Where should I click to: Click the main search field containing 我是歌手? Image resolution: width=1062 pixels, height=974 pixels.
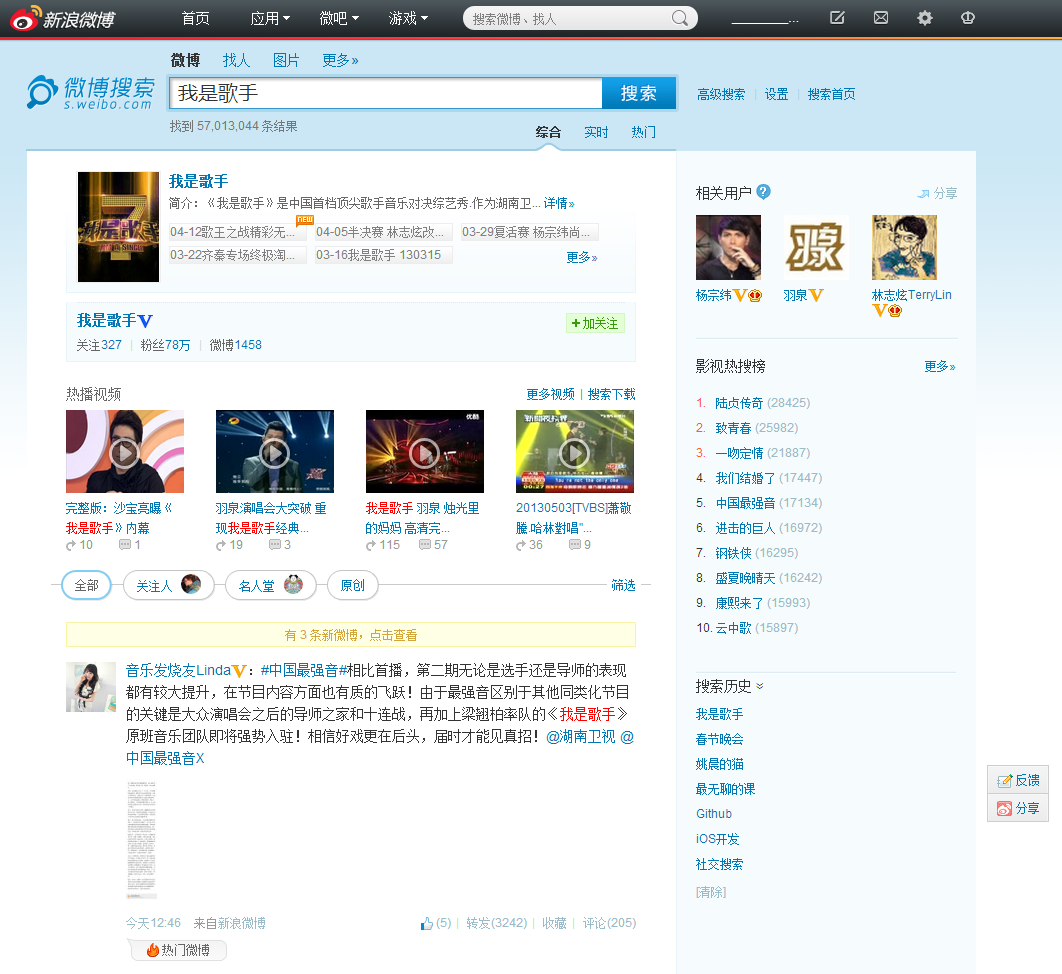pos(385,93)
